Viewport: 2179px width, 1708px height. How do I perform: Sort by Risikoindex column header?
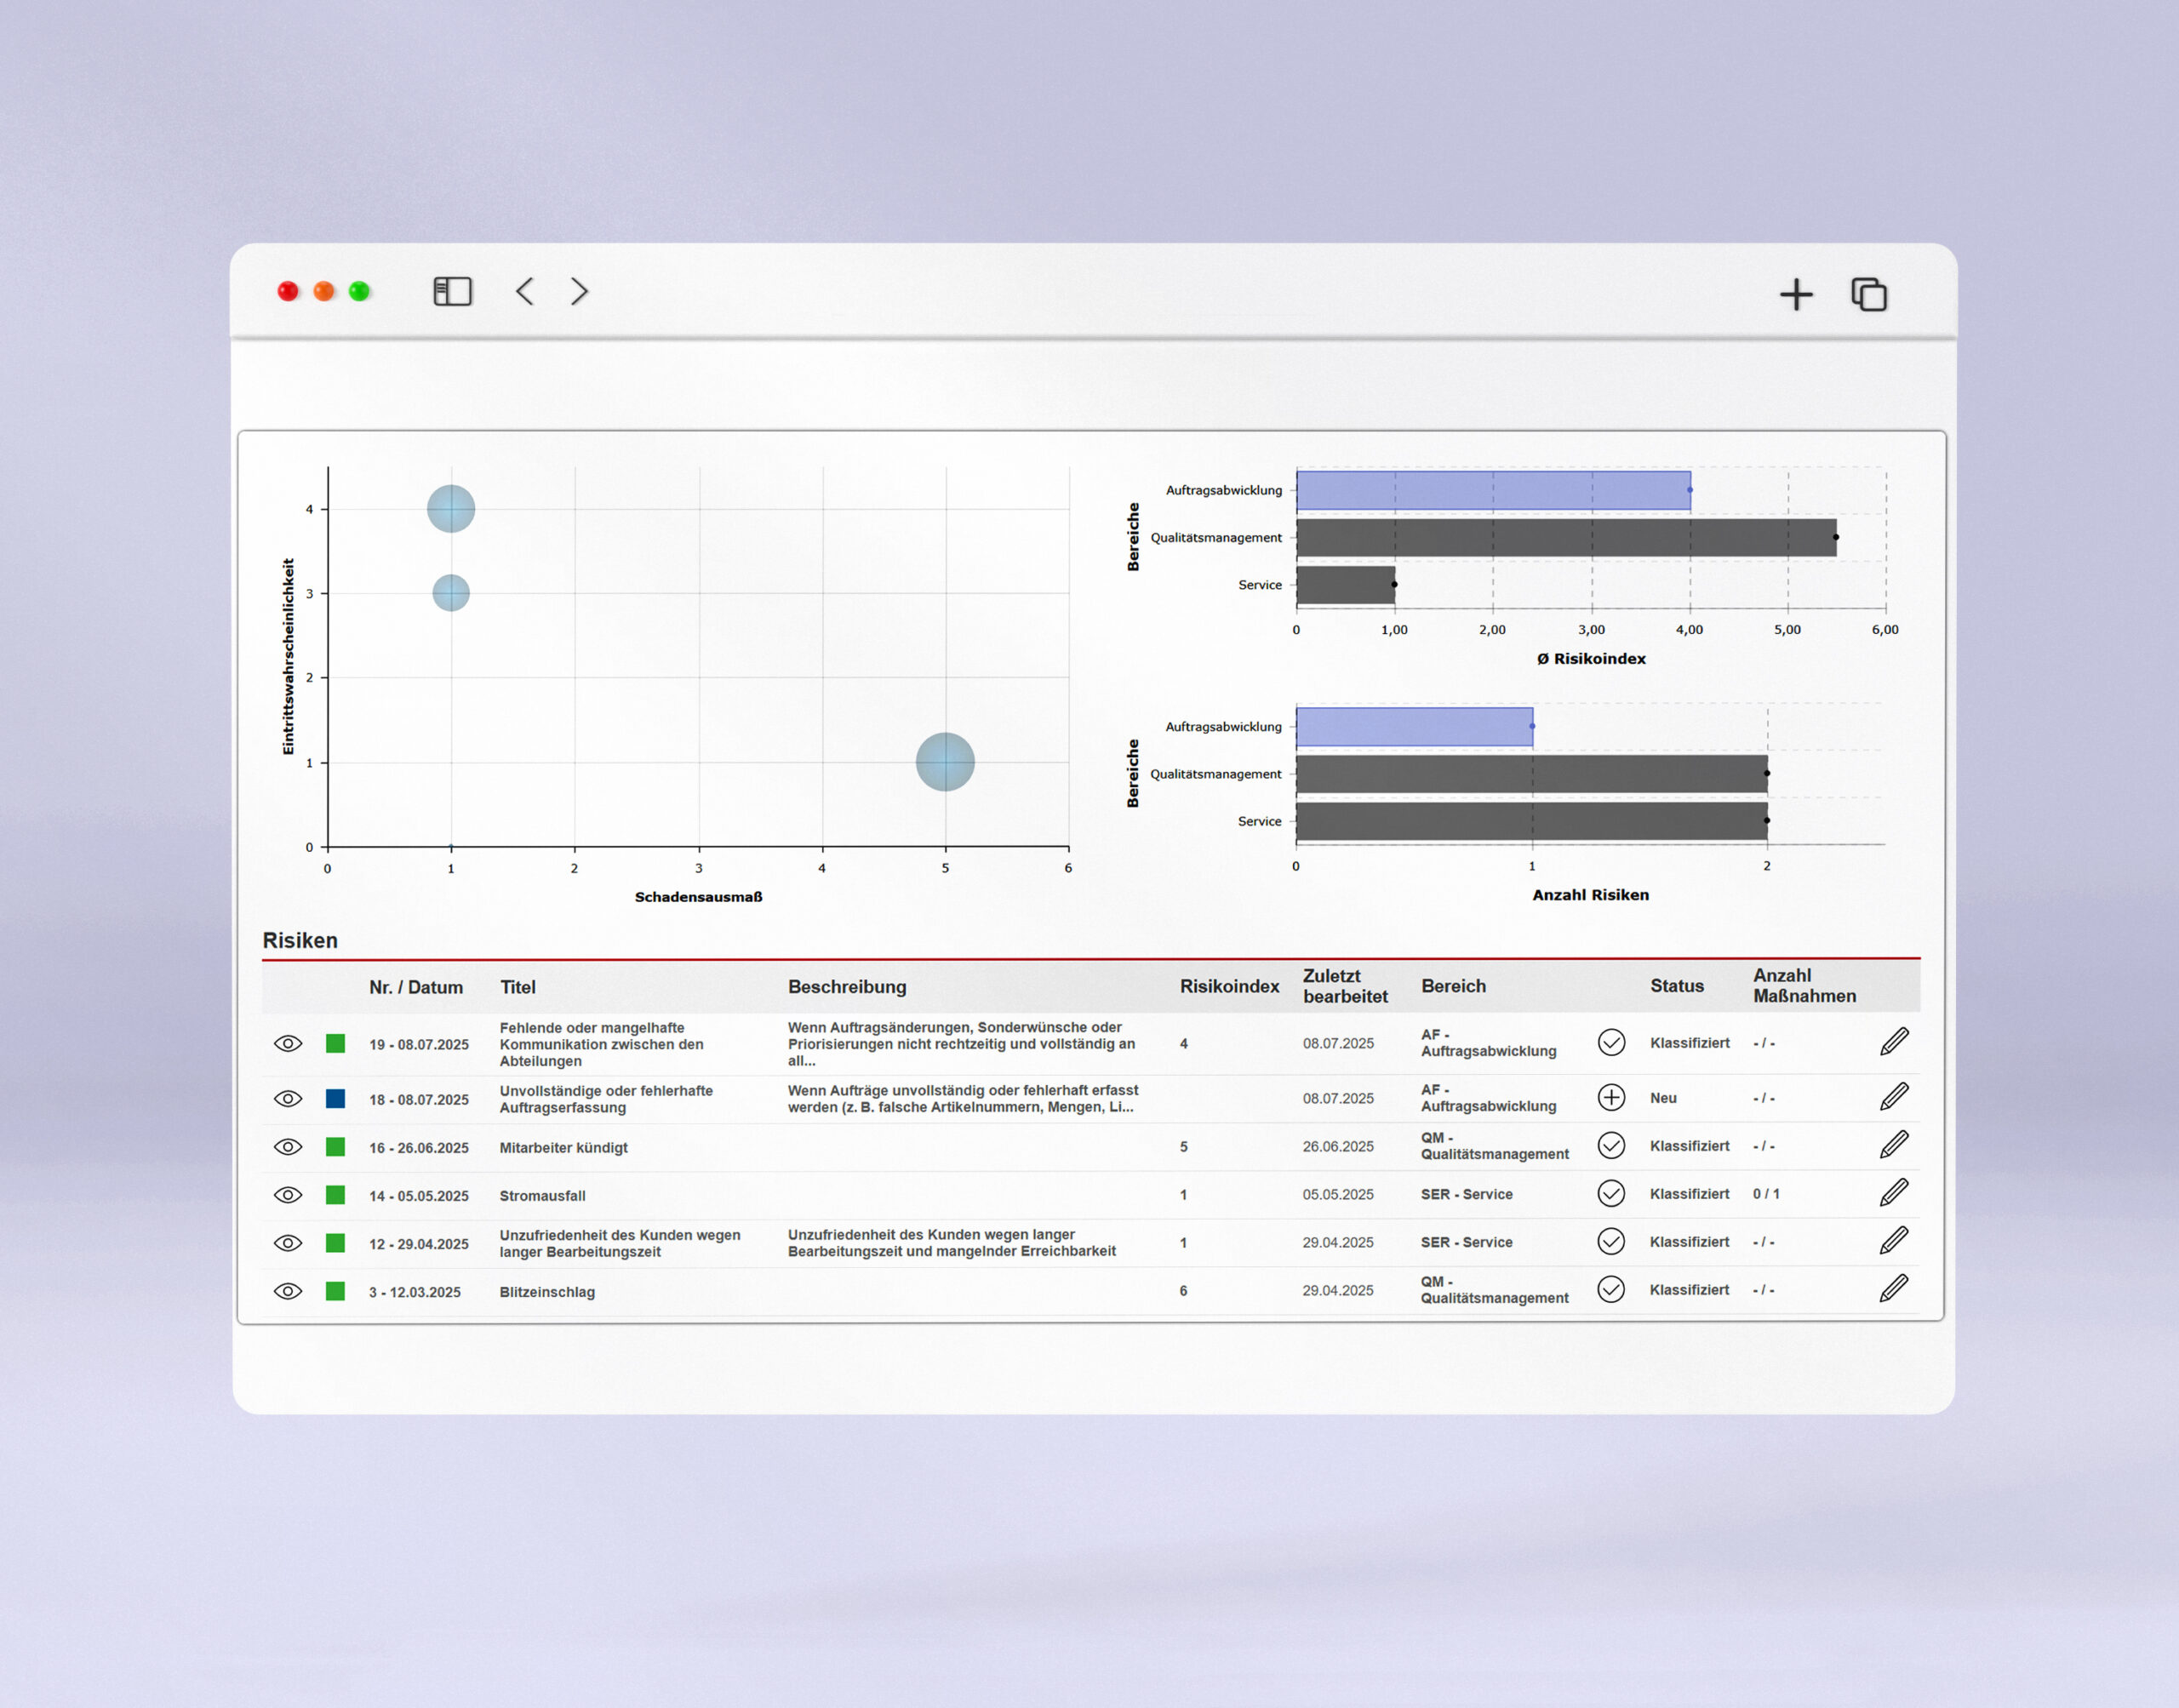pos(1229,986)
